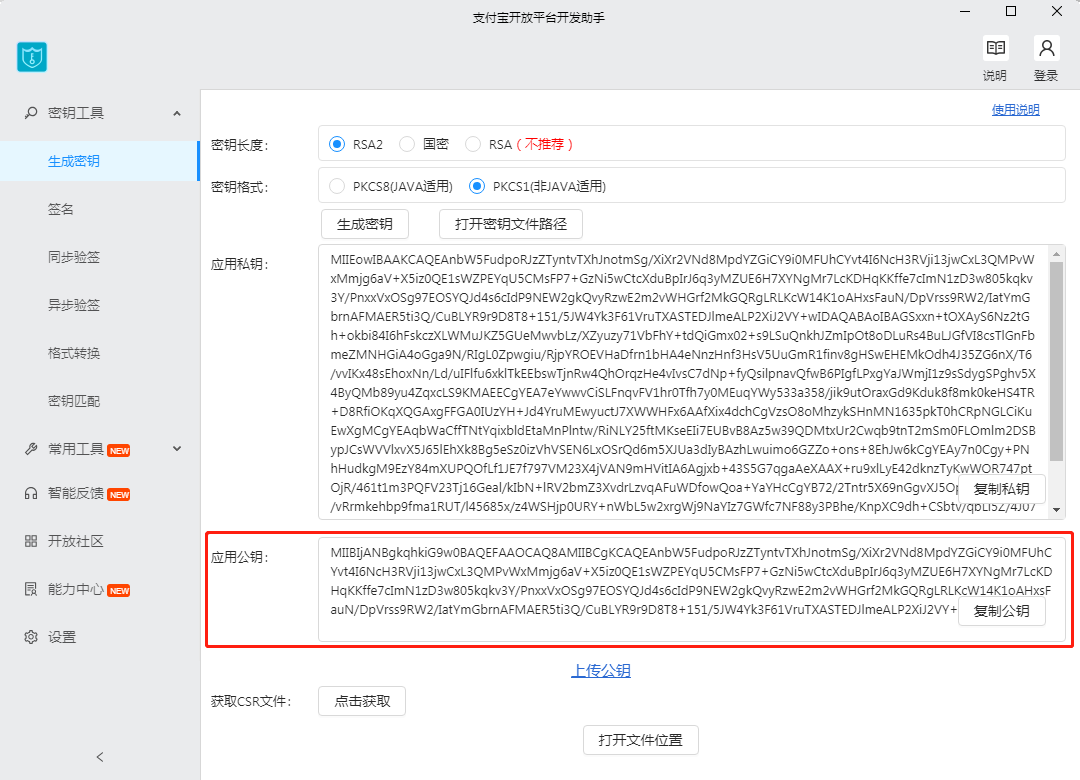The image size is (1080, 780).
Task: Select the 国密 key length option
Action: tap(407, 144)
